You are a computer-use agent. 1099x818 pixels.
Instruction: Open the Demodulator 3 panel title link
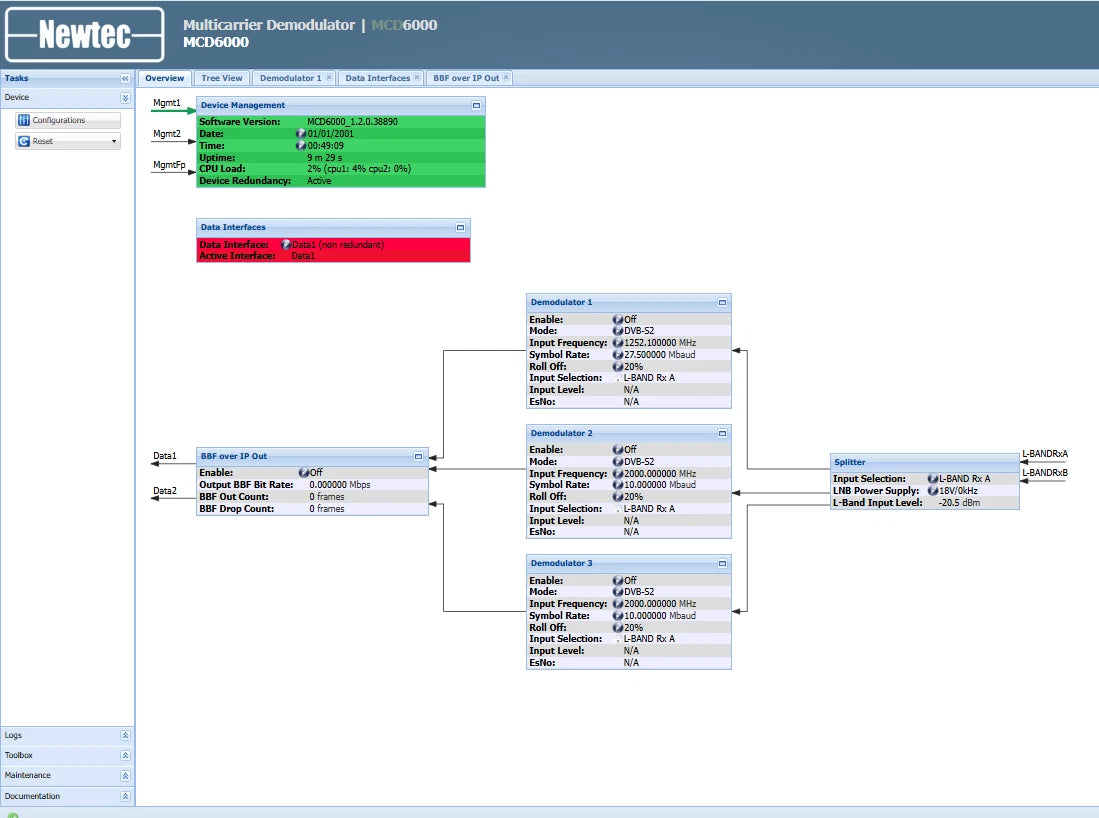coord(561,564)
